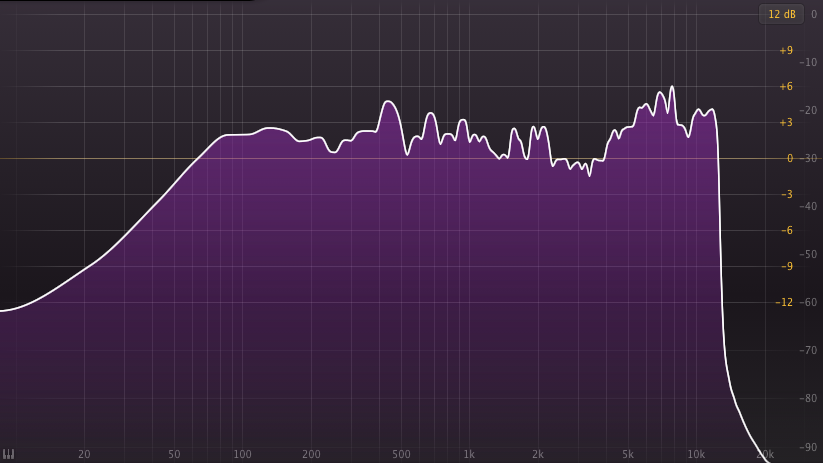Click the 5k frequency axis label
This screenshot has height=463, width=823.
coord(627,454)
